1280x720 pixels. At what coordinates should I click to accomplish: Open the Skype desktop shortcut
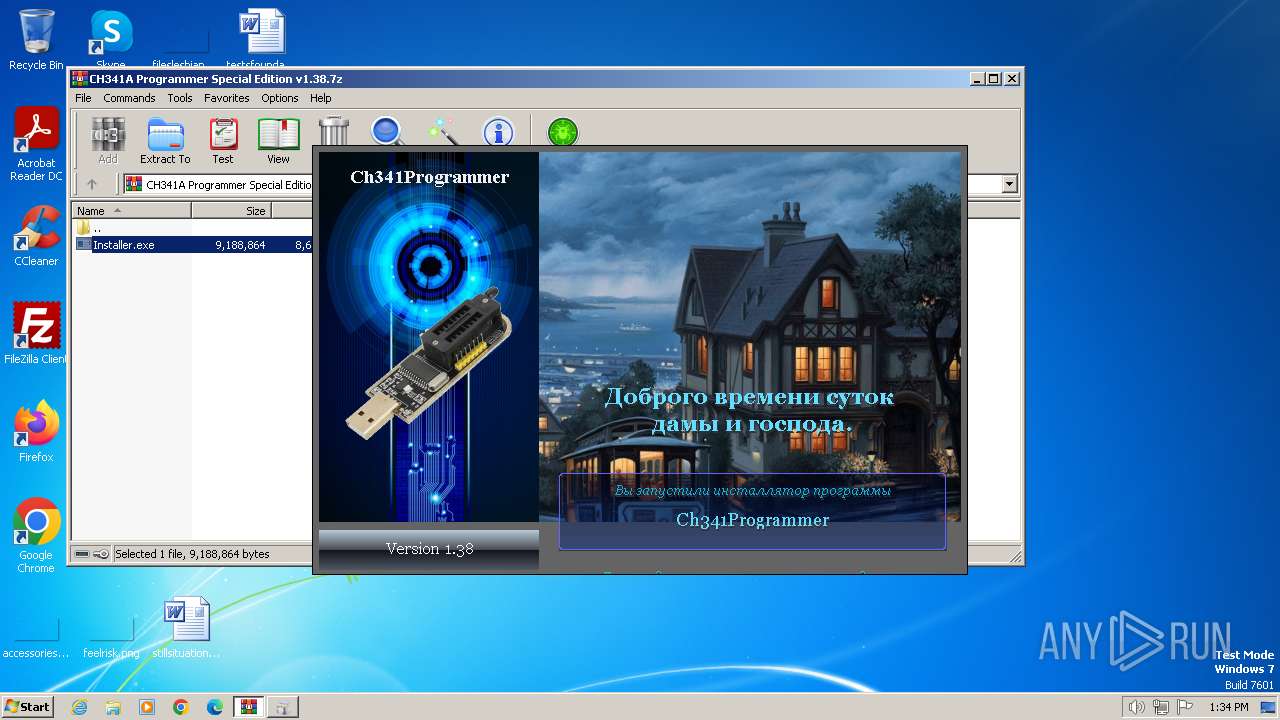coord(111,39)
